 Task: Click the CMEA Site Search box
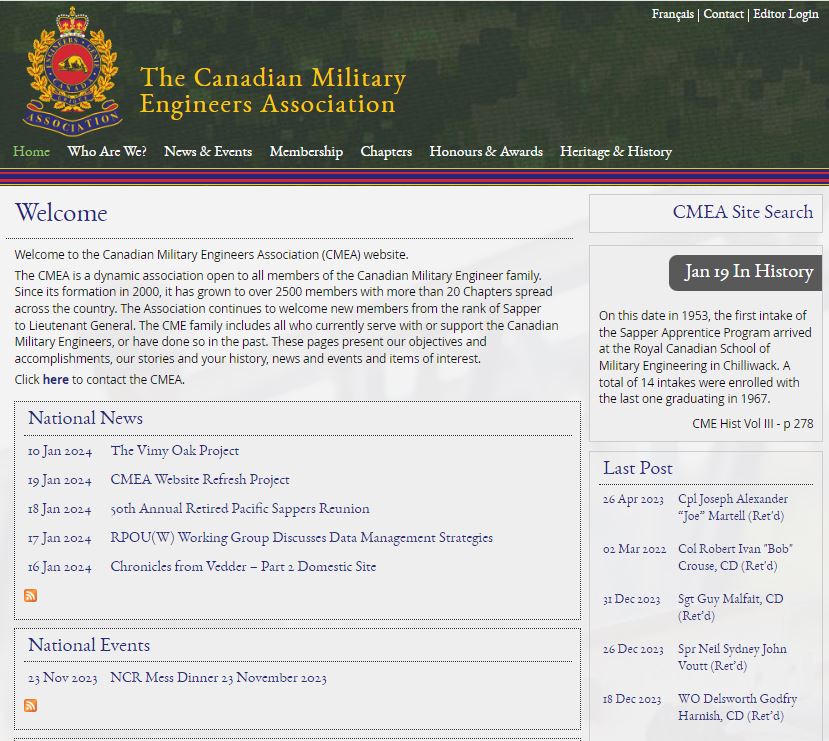(708, 213)
